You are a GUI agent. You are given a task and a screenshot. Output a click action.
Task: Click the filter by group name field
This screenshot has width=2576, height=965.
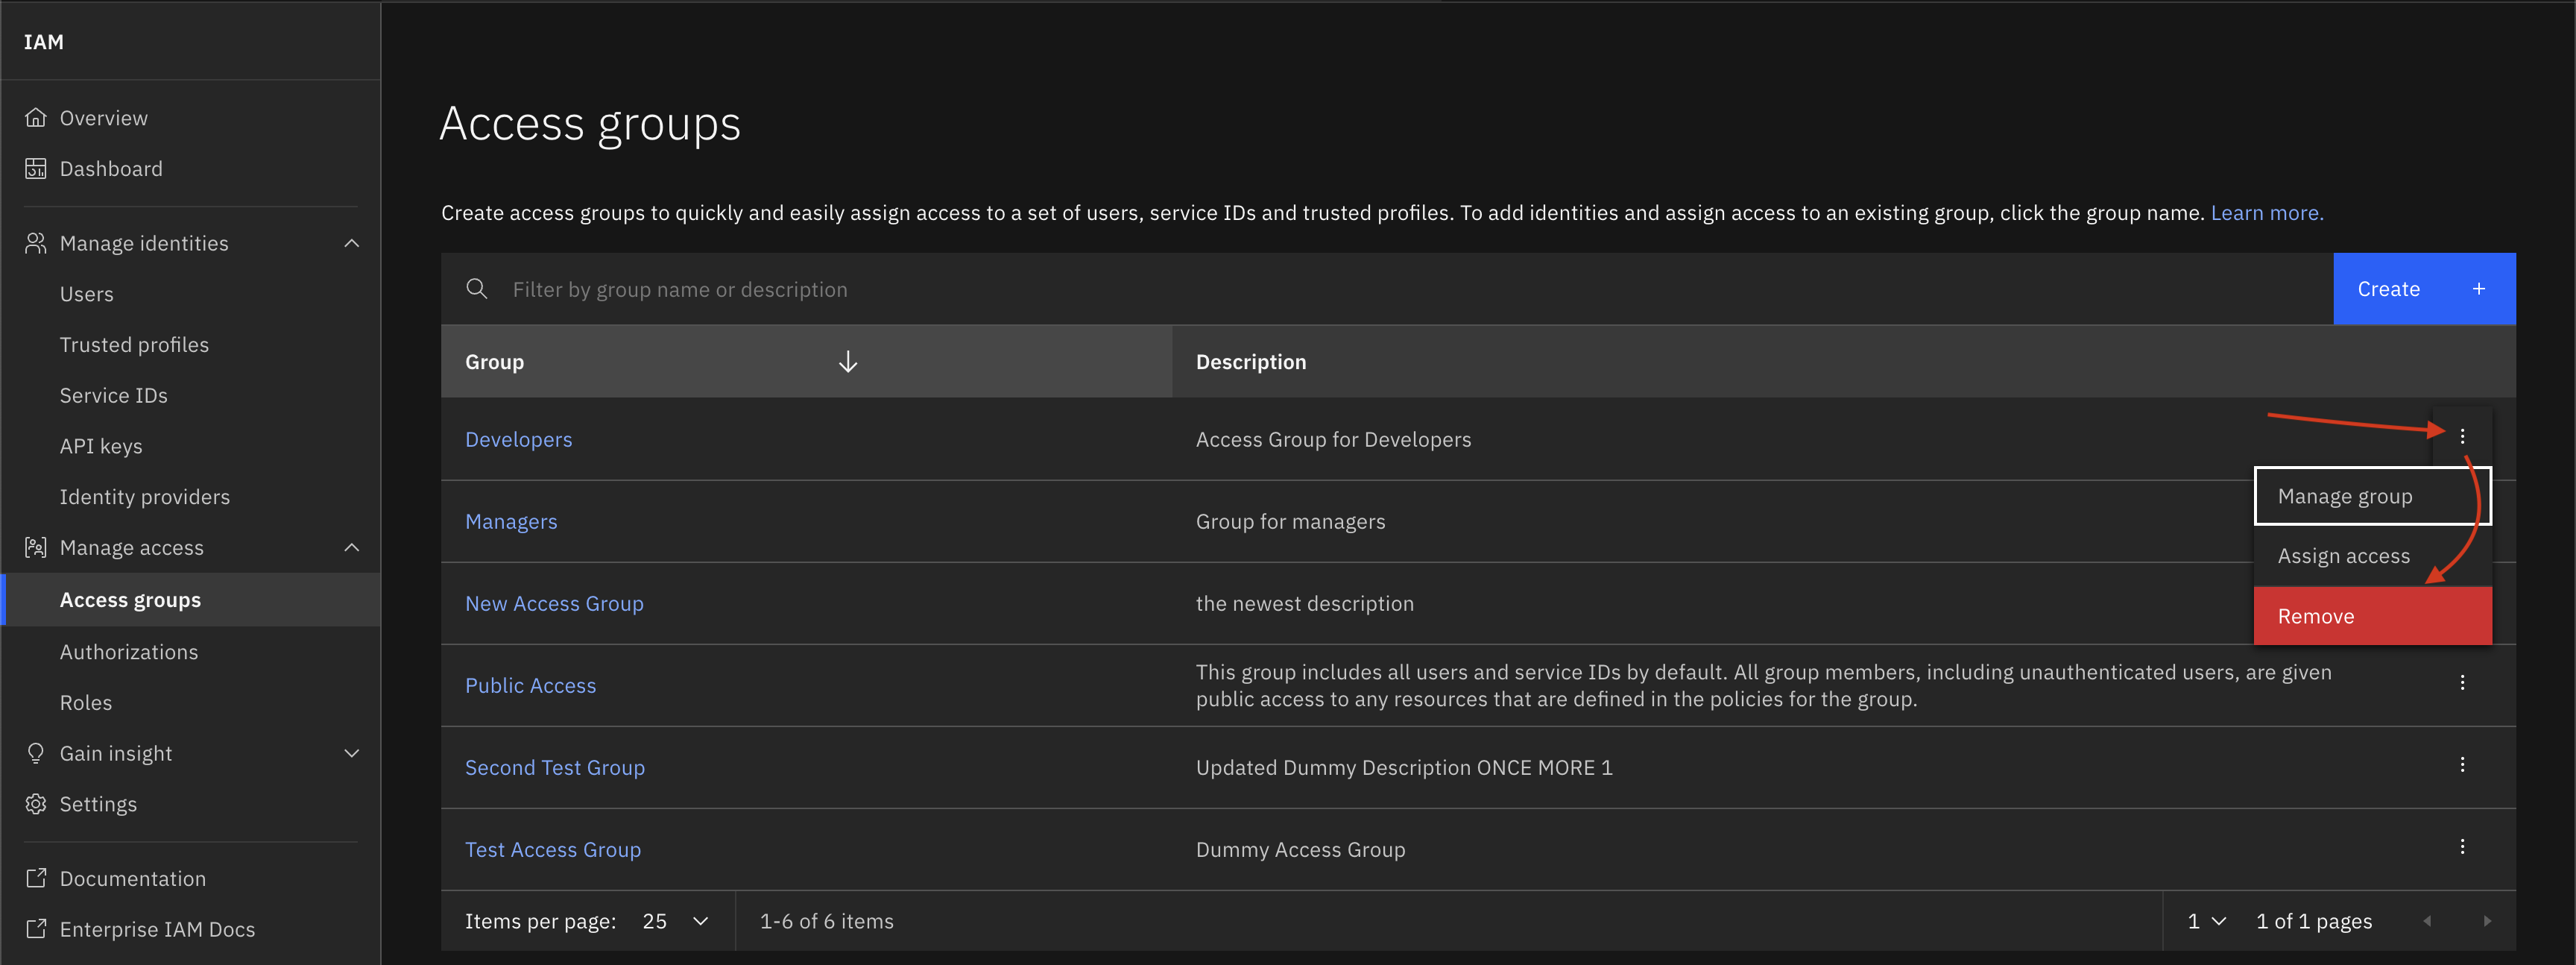pos(1387,289)
